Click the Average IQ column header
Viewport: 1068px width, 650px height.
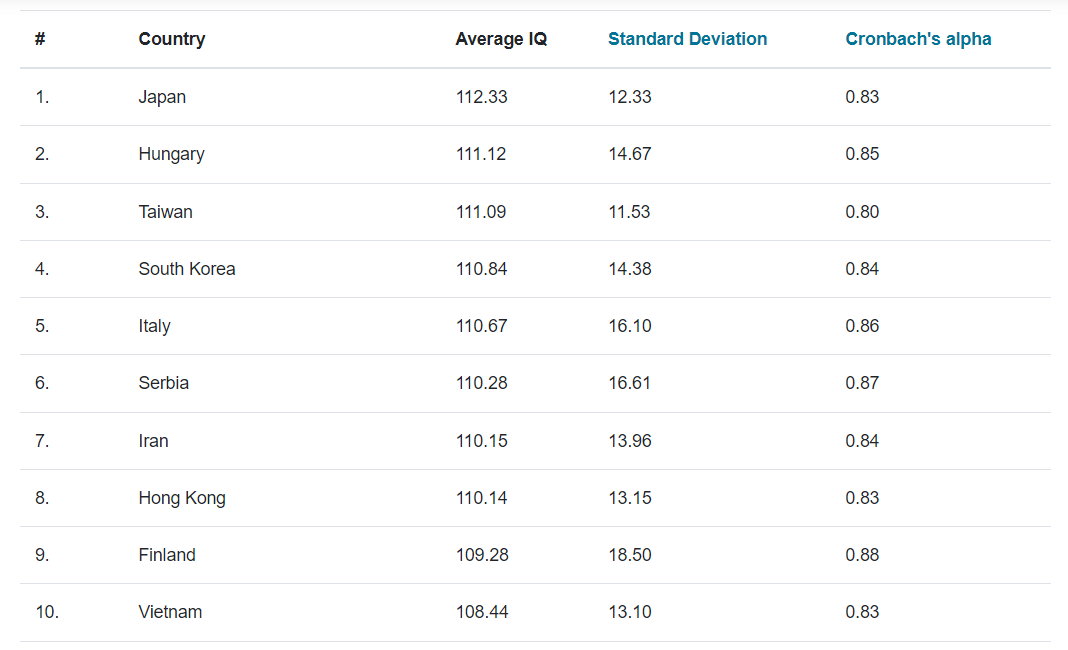[501, 39]
